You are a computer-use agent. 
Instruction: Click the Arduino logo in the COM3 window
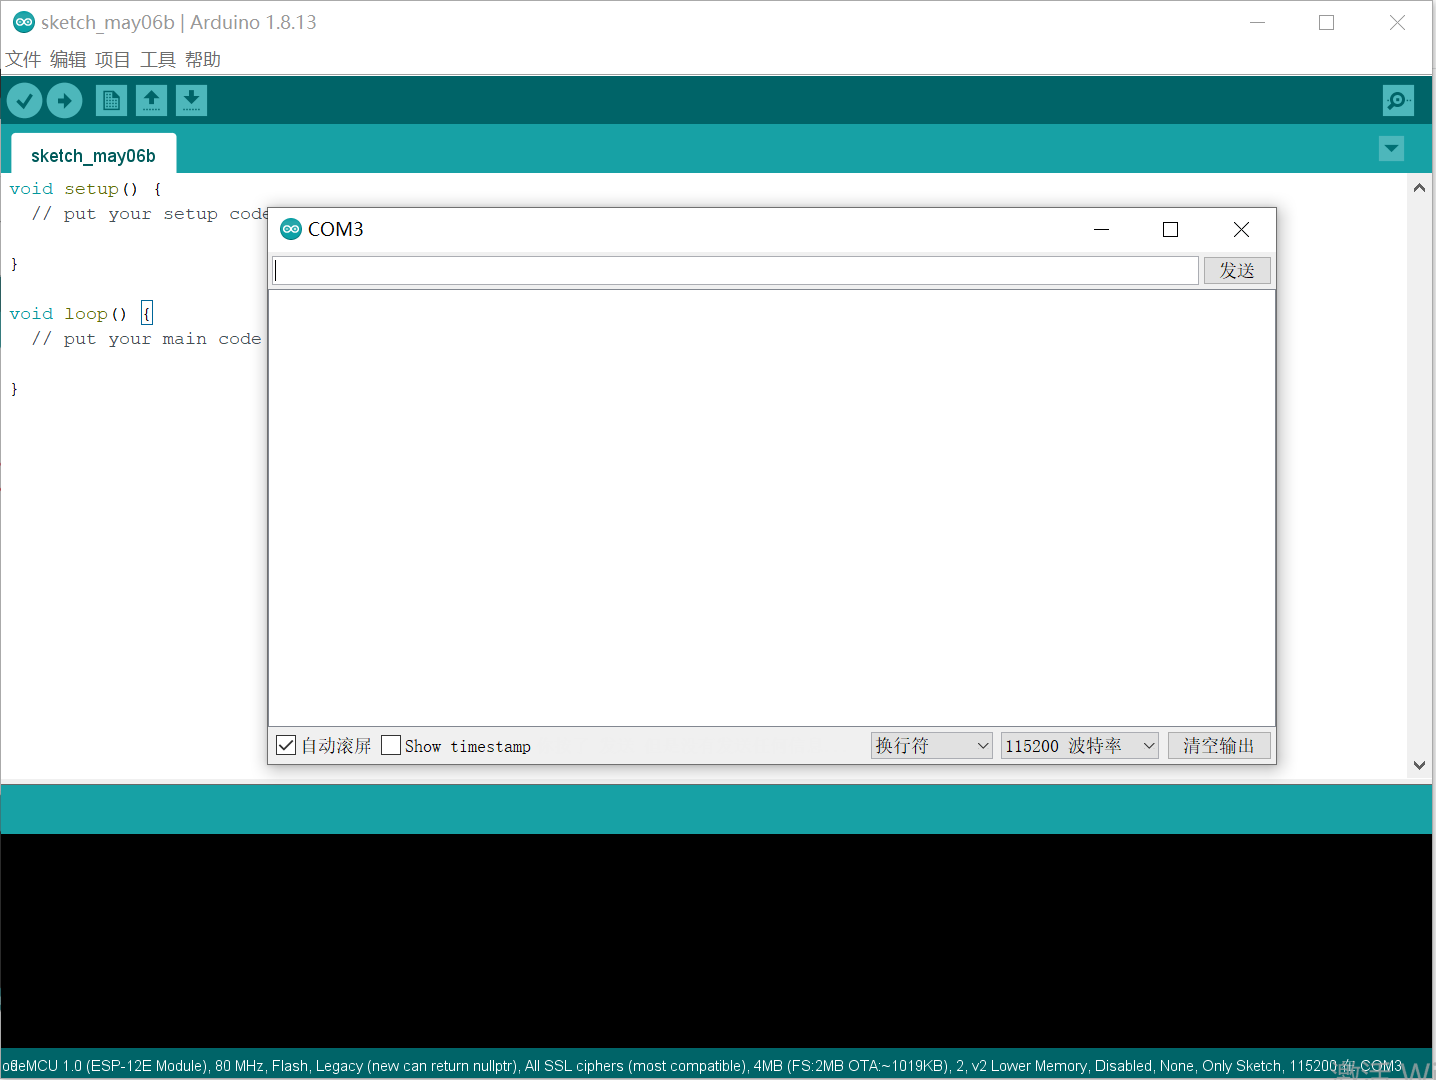pyautogui.click(x=291, y=229)
